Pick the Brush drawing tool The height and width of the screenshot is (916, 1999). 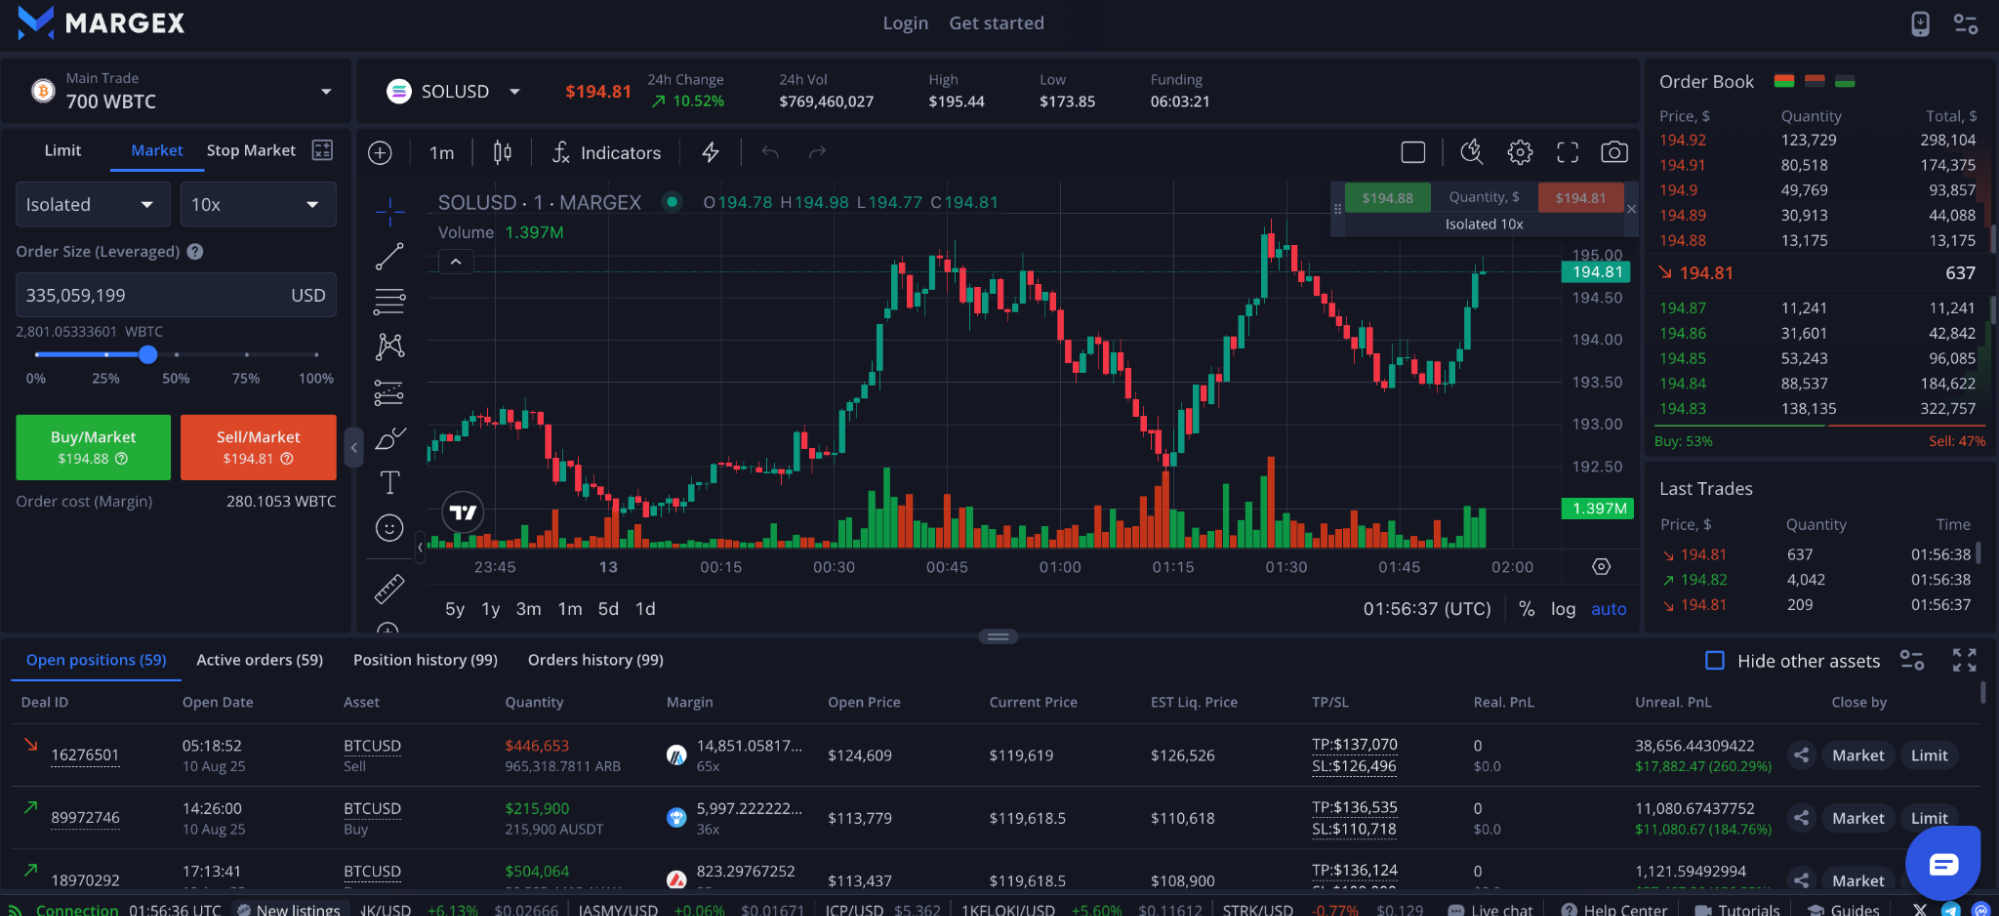pyautogui.click(x=390, y=438)
